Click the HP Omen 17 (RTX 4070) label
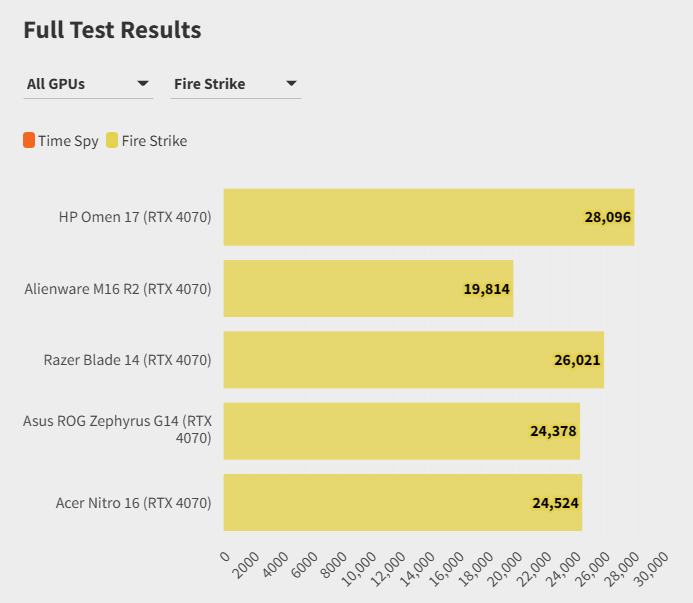This screenshot has height=603, width=693. 135,217
